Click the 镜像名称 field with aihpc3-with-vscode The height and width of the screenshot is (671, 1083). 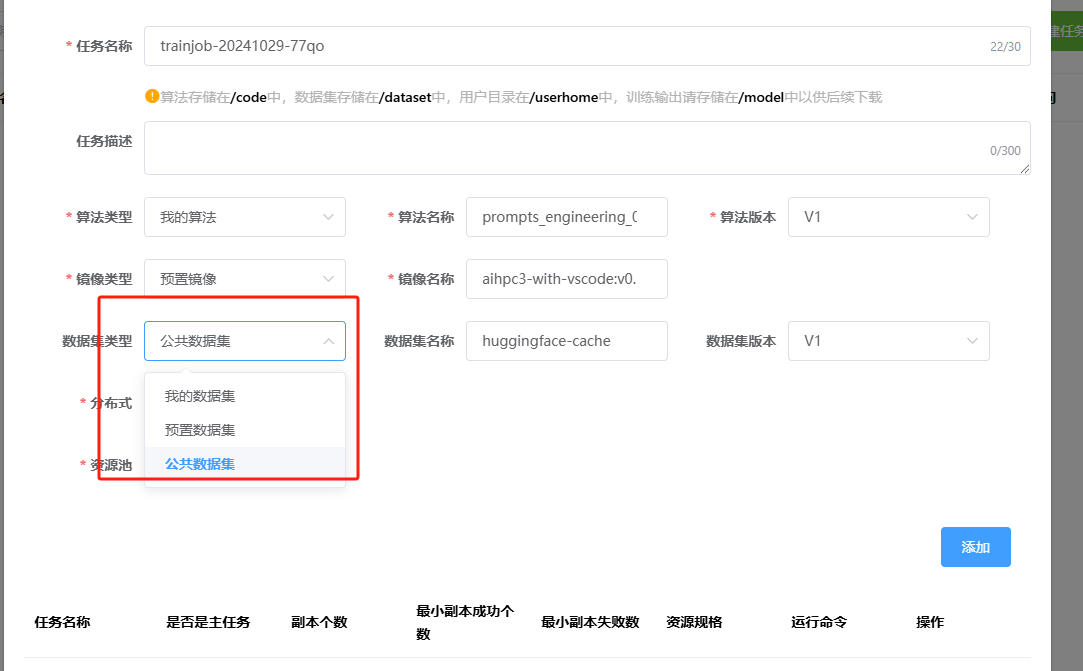[x=566, y=279]
